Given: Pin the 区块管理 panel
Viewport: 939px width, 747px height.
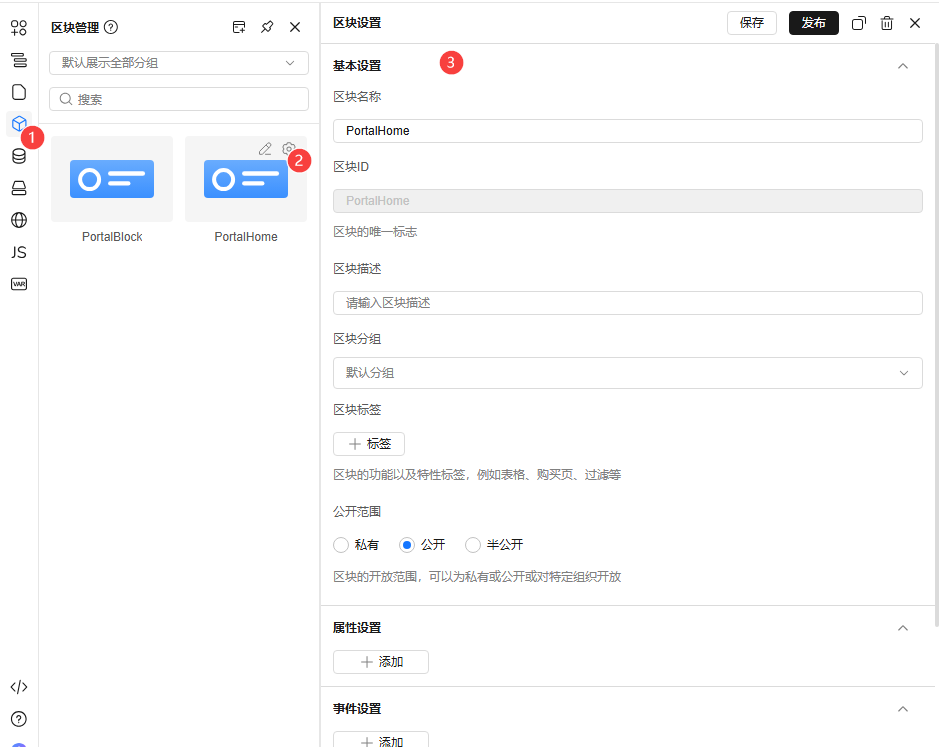Looking at the screenshot, I should tap(267, 28).
